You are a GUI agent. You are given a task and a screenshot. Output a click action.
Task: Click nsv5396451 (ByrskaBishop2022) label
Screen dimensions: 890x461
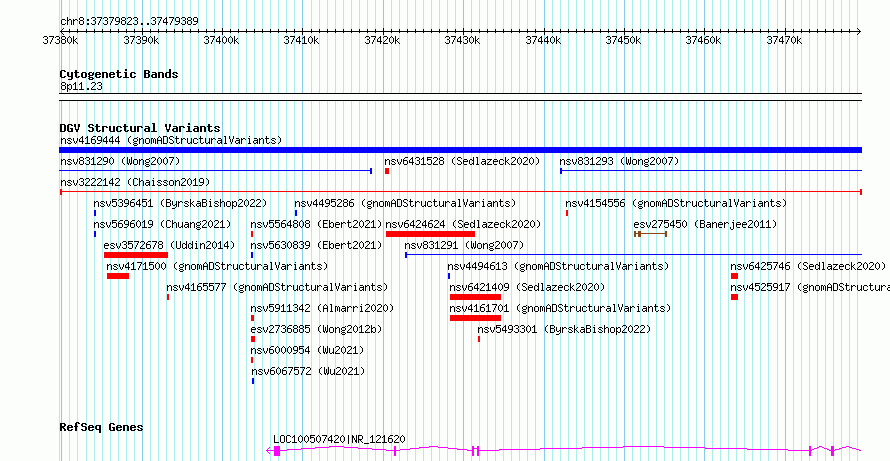(x=180, y=203)
